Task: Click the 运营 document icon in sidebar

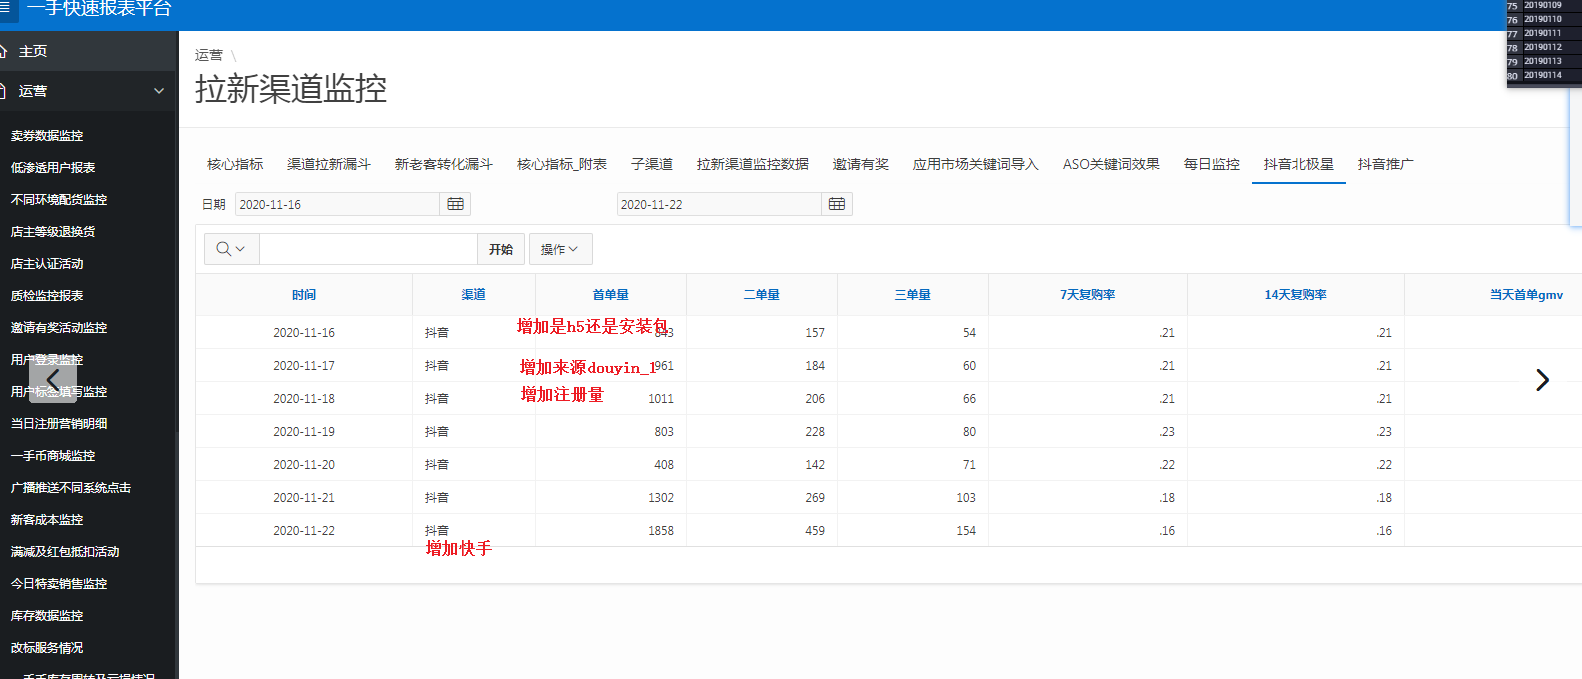Action: click(4, 91)
